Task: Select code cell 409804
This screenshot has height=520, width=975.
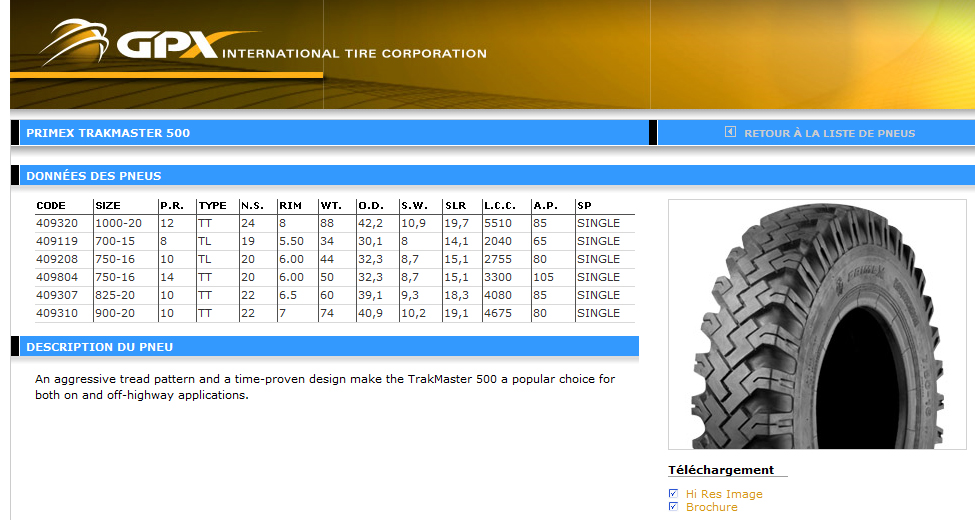Action: click(57, 277)
